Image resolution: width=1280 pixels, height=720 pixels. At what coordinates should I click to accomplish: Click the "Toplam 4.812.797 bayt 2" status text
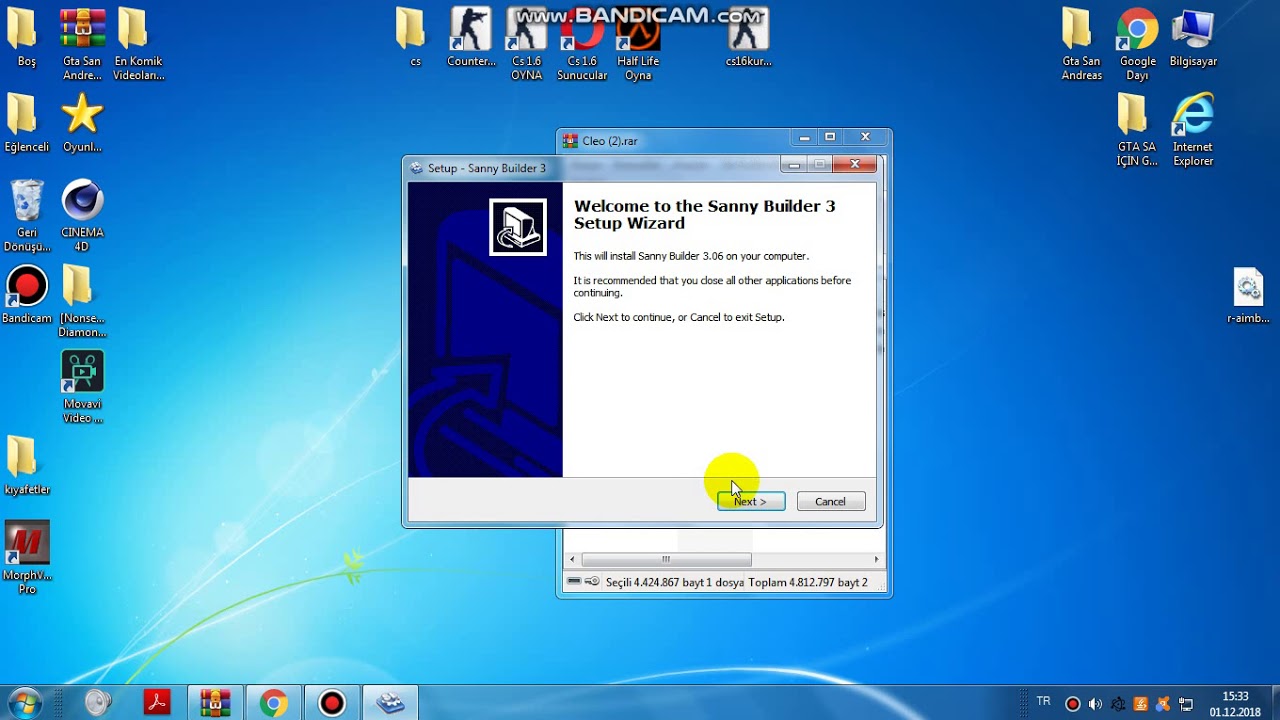[x=808, y=582]
